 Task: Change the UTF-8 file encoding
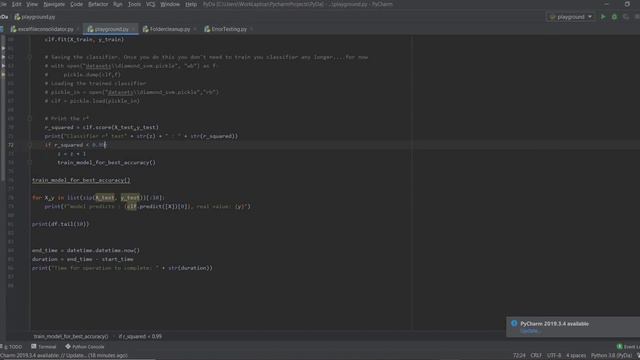pyautogui.click(x=554, y=356)
